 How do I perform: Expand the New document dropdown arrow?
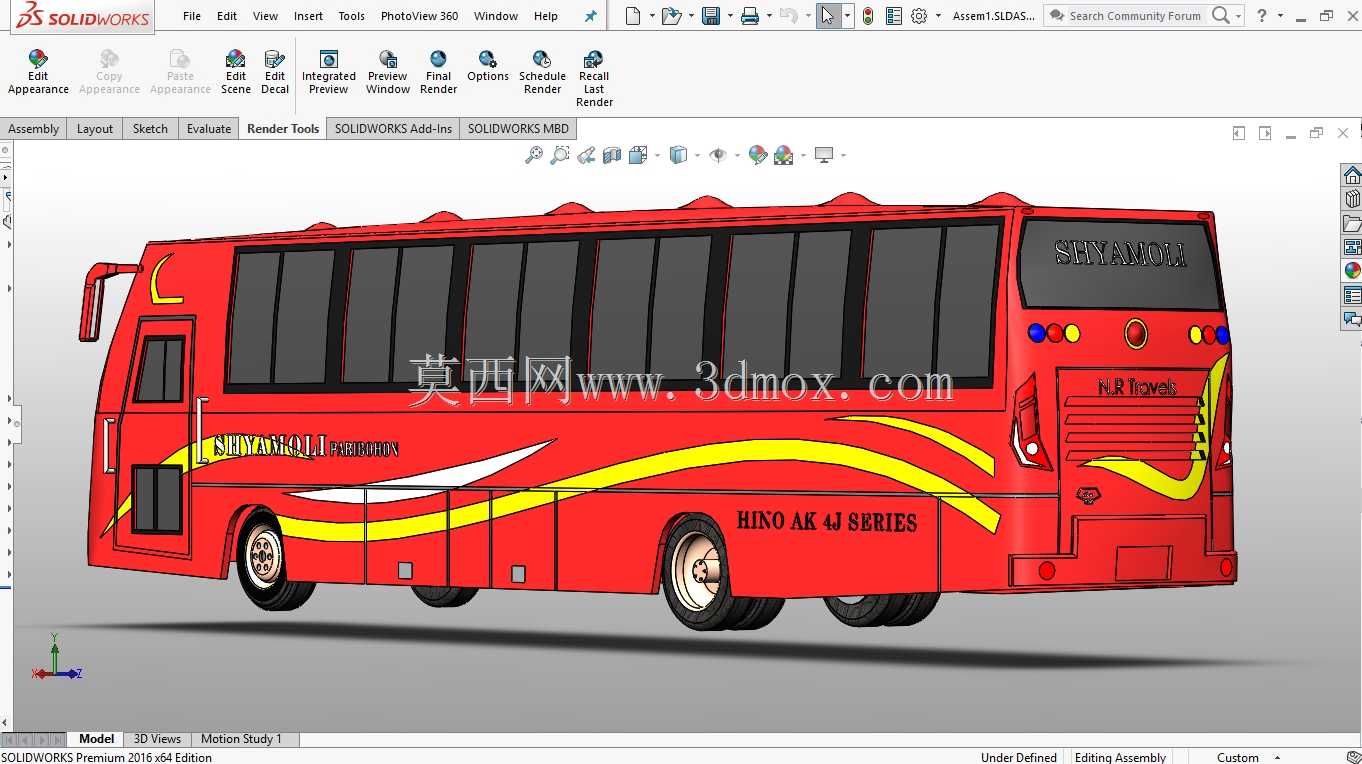651,16
